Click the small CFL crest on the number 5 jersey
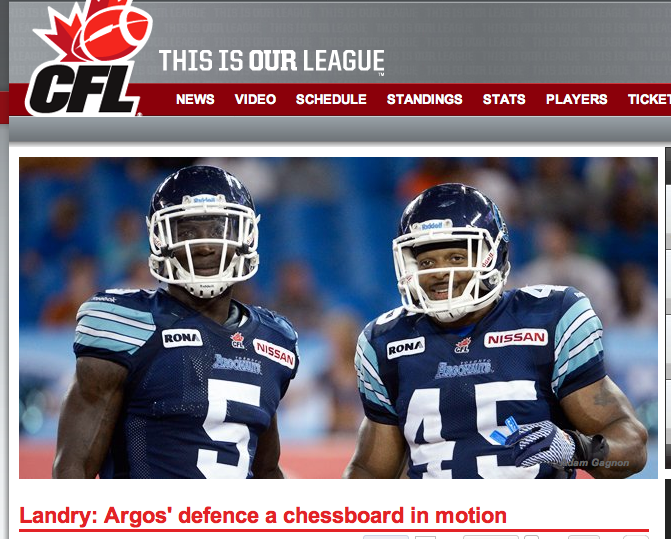The height and width of the screenshot is (539, 671). click(238, 340)
